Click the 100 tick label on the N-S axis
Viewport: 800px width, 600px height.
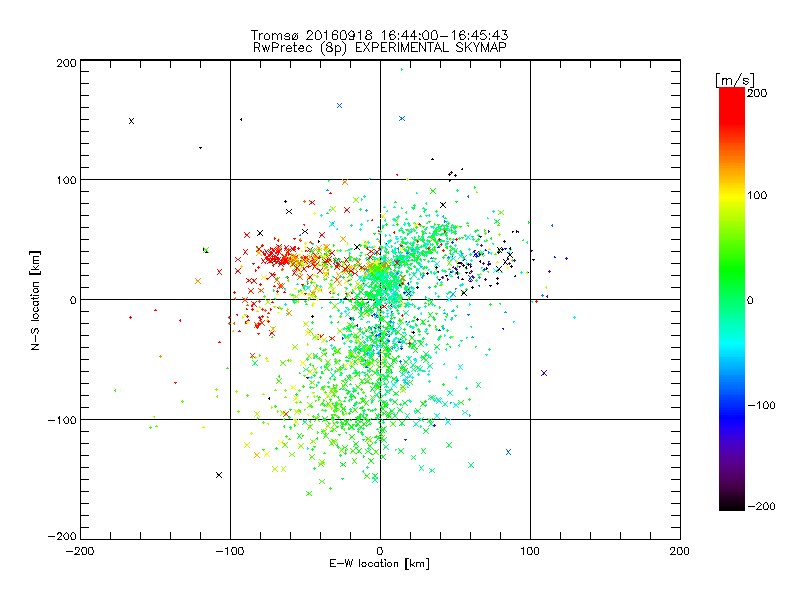click(66, 180)
